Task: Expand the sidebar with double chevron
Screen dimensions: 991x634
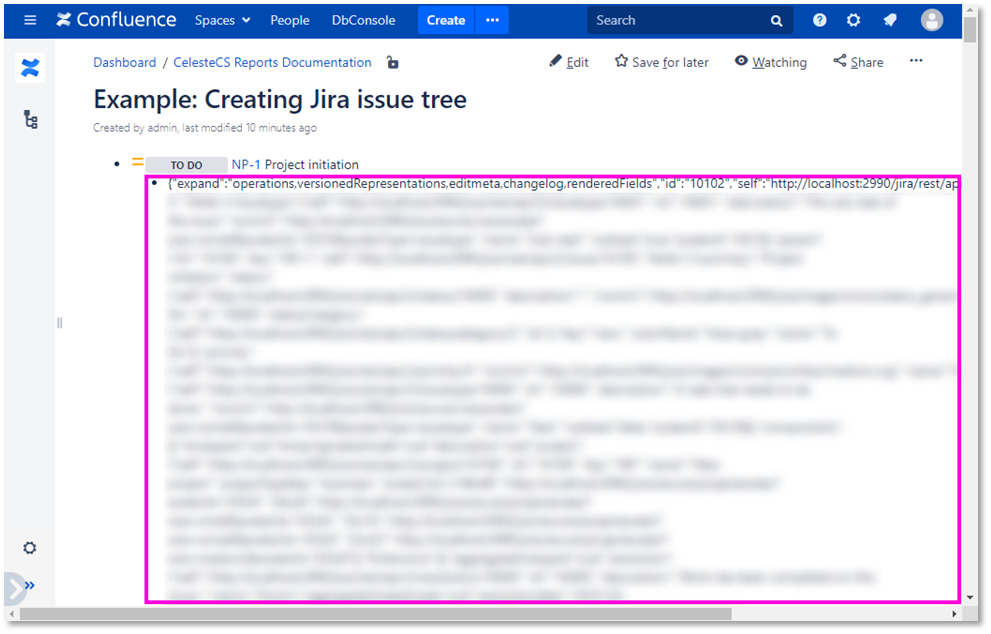Action: pyautogui.click(x=29, y=585)
